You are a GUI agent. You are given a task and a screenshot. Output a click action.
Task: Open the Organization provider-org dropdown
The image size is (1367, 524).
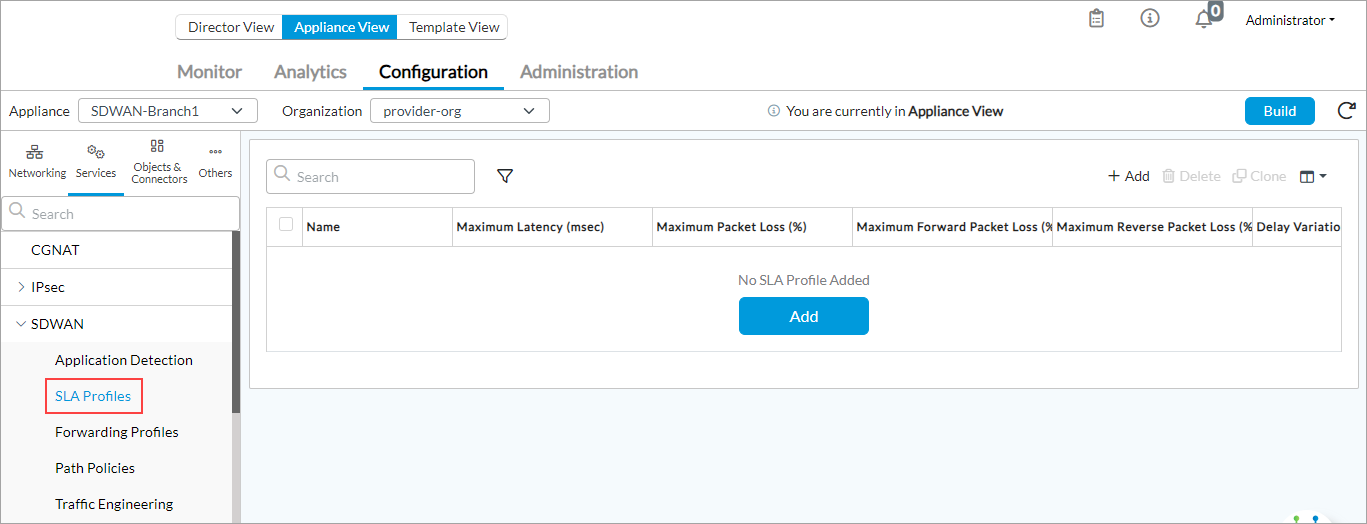460,111
